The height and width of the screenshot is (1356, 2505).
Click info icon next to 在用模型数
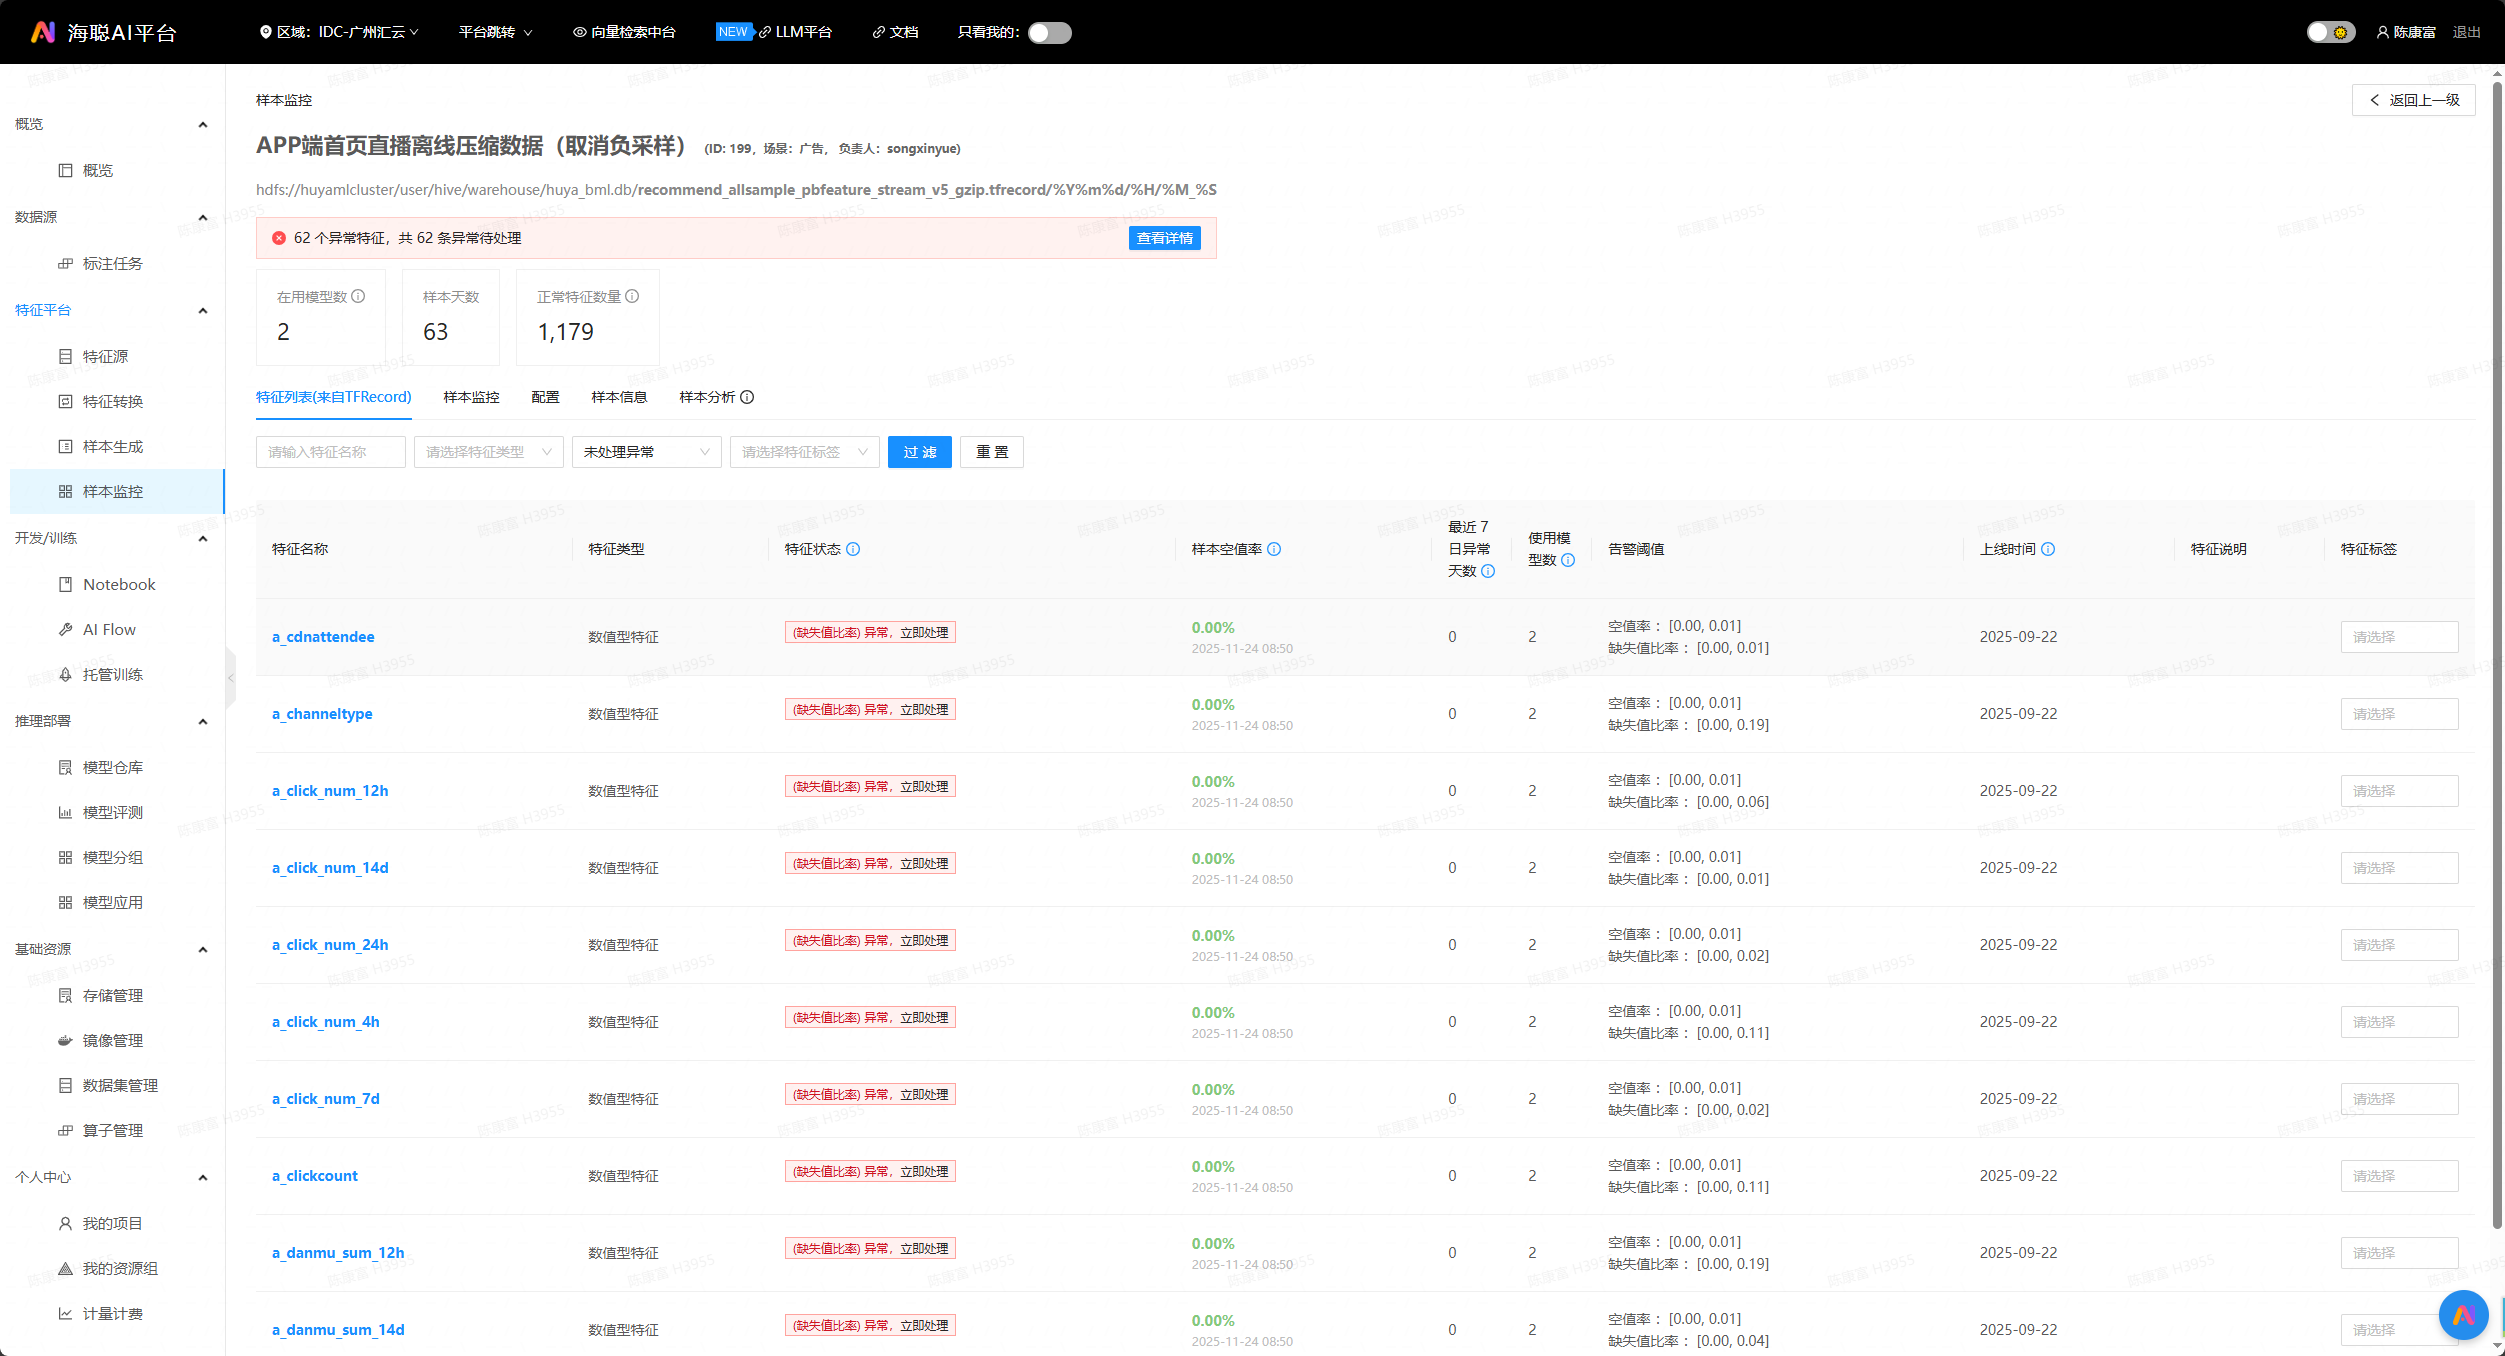coord(359,296)
